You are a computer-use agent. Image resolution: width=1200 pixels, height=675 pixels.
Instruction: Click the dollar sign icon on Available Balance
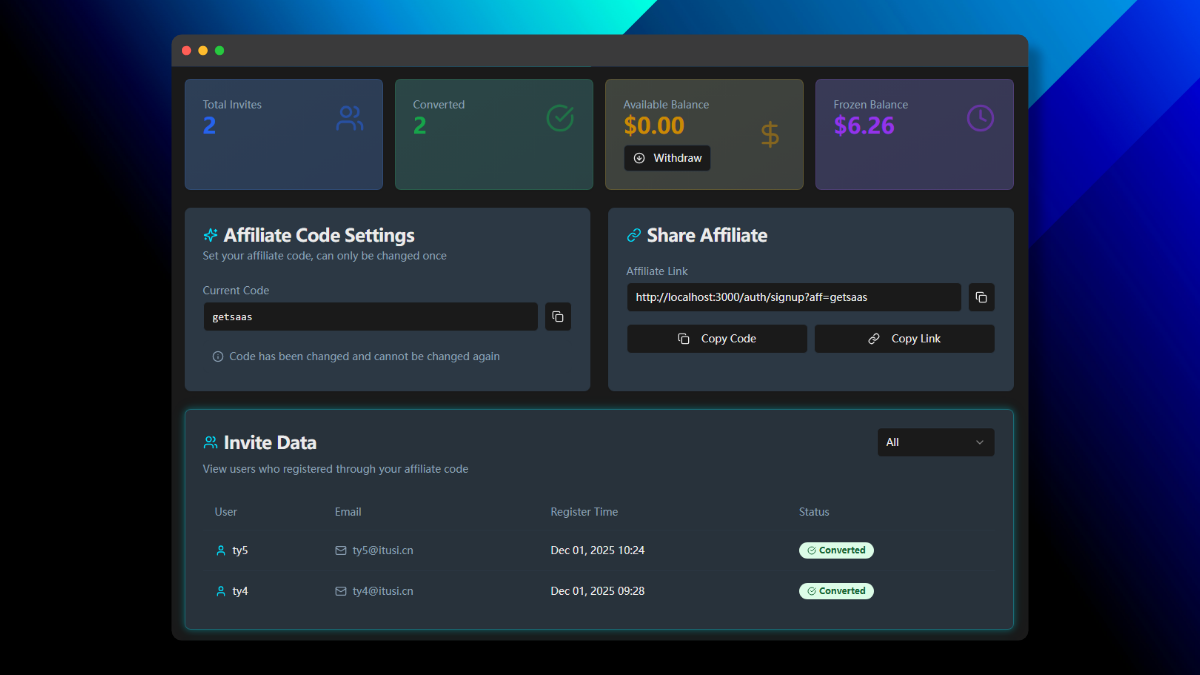tap(770, 134)
